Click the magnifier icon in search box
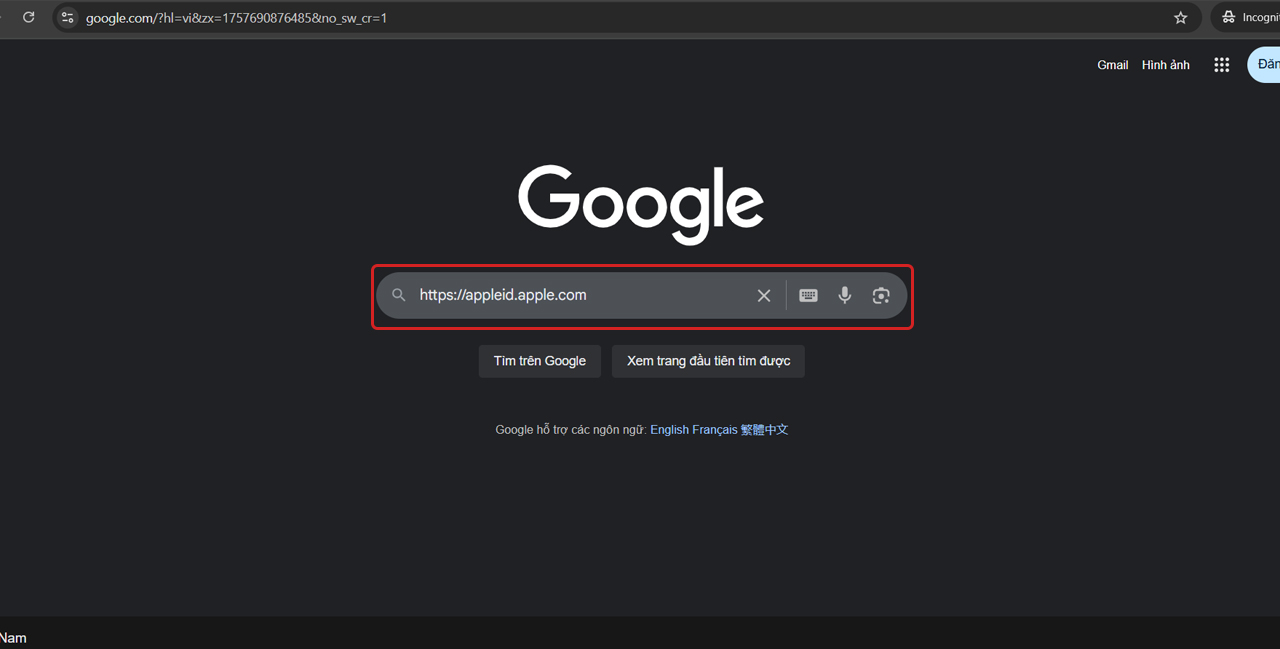This screenshot has height=649, width=1280. click(399, 295)
